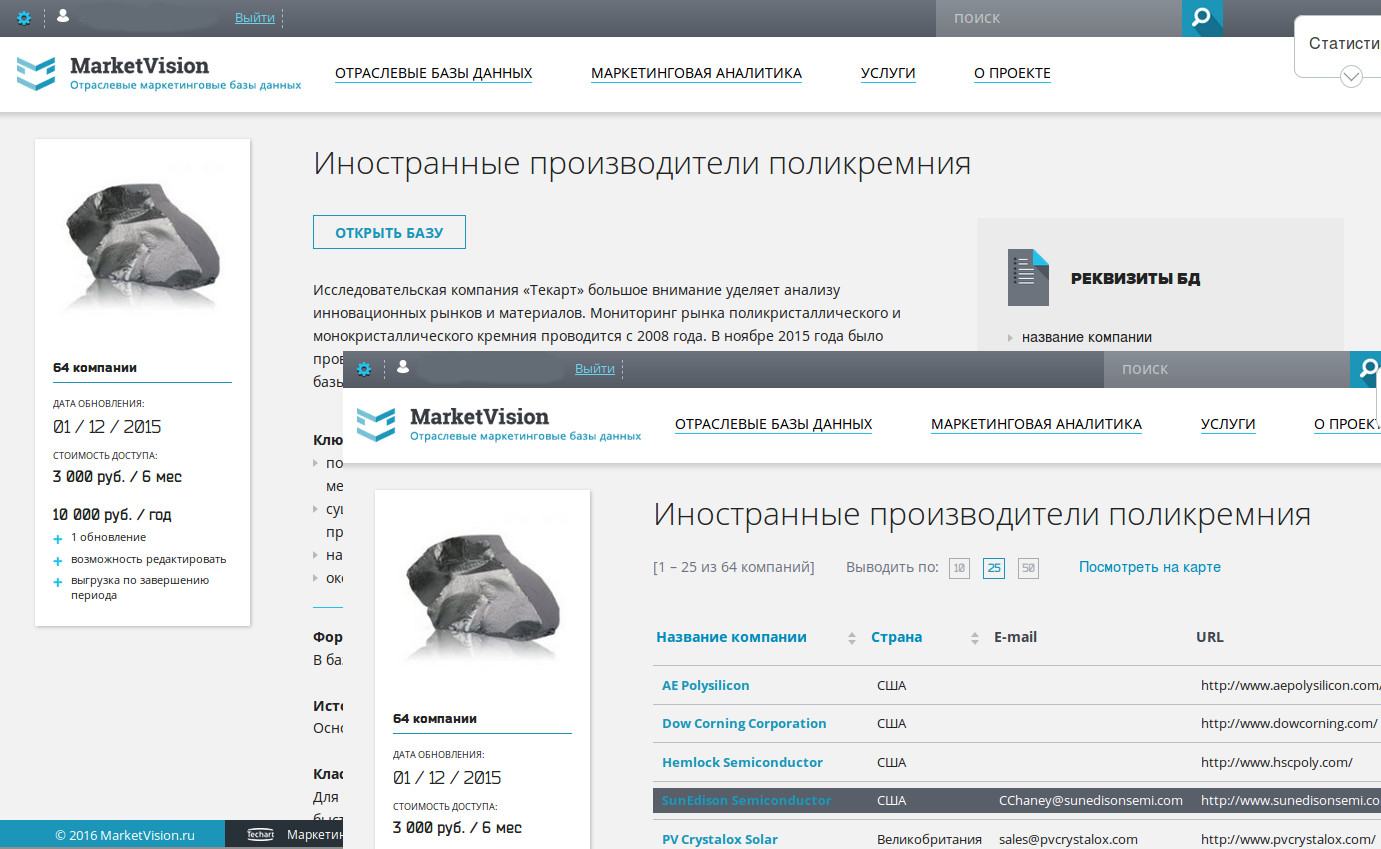The height and width of the screenshot is (849, 1381).
Task: Click Выйти link on the foreground page
Action: (595, 369)
